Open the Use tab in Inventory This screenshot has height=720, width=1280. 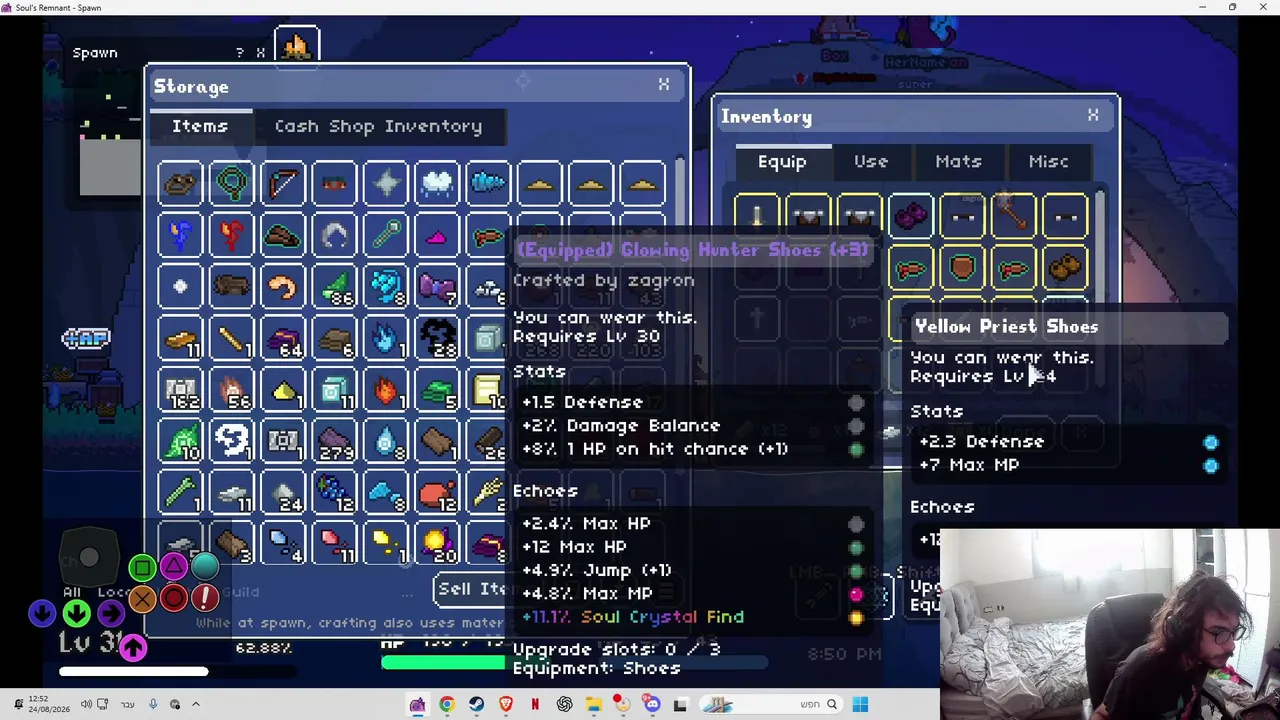pos(870,162)
